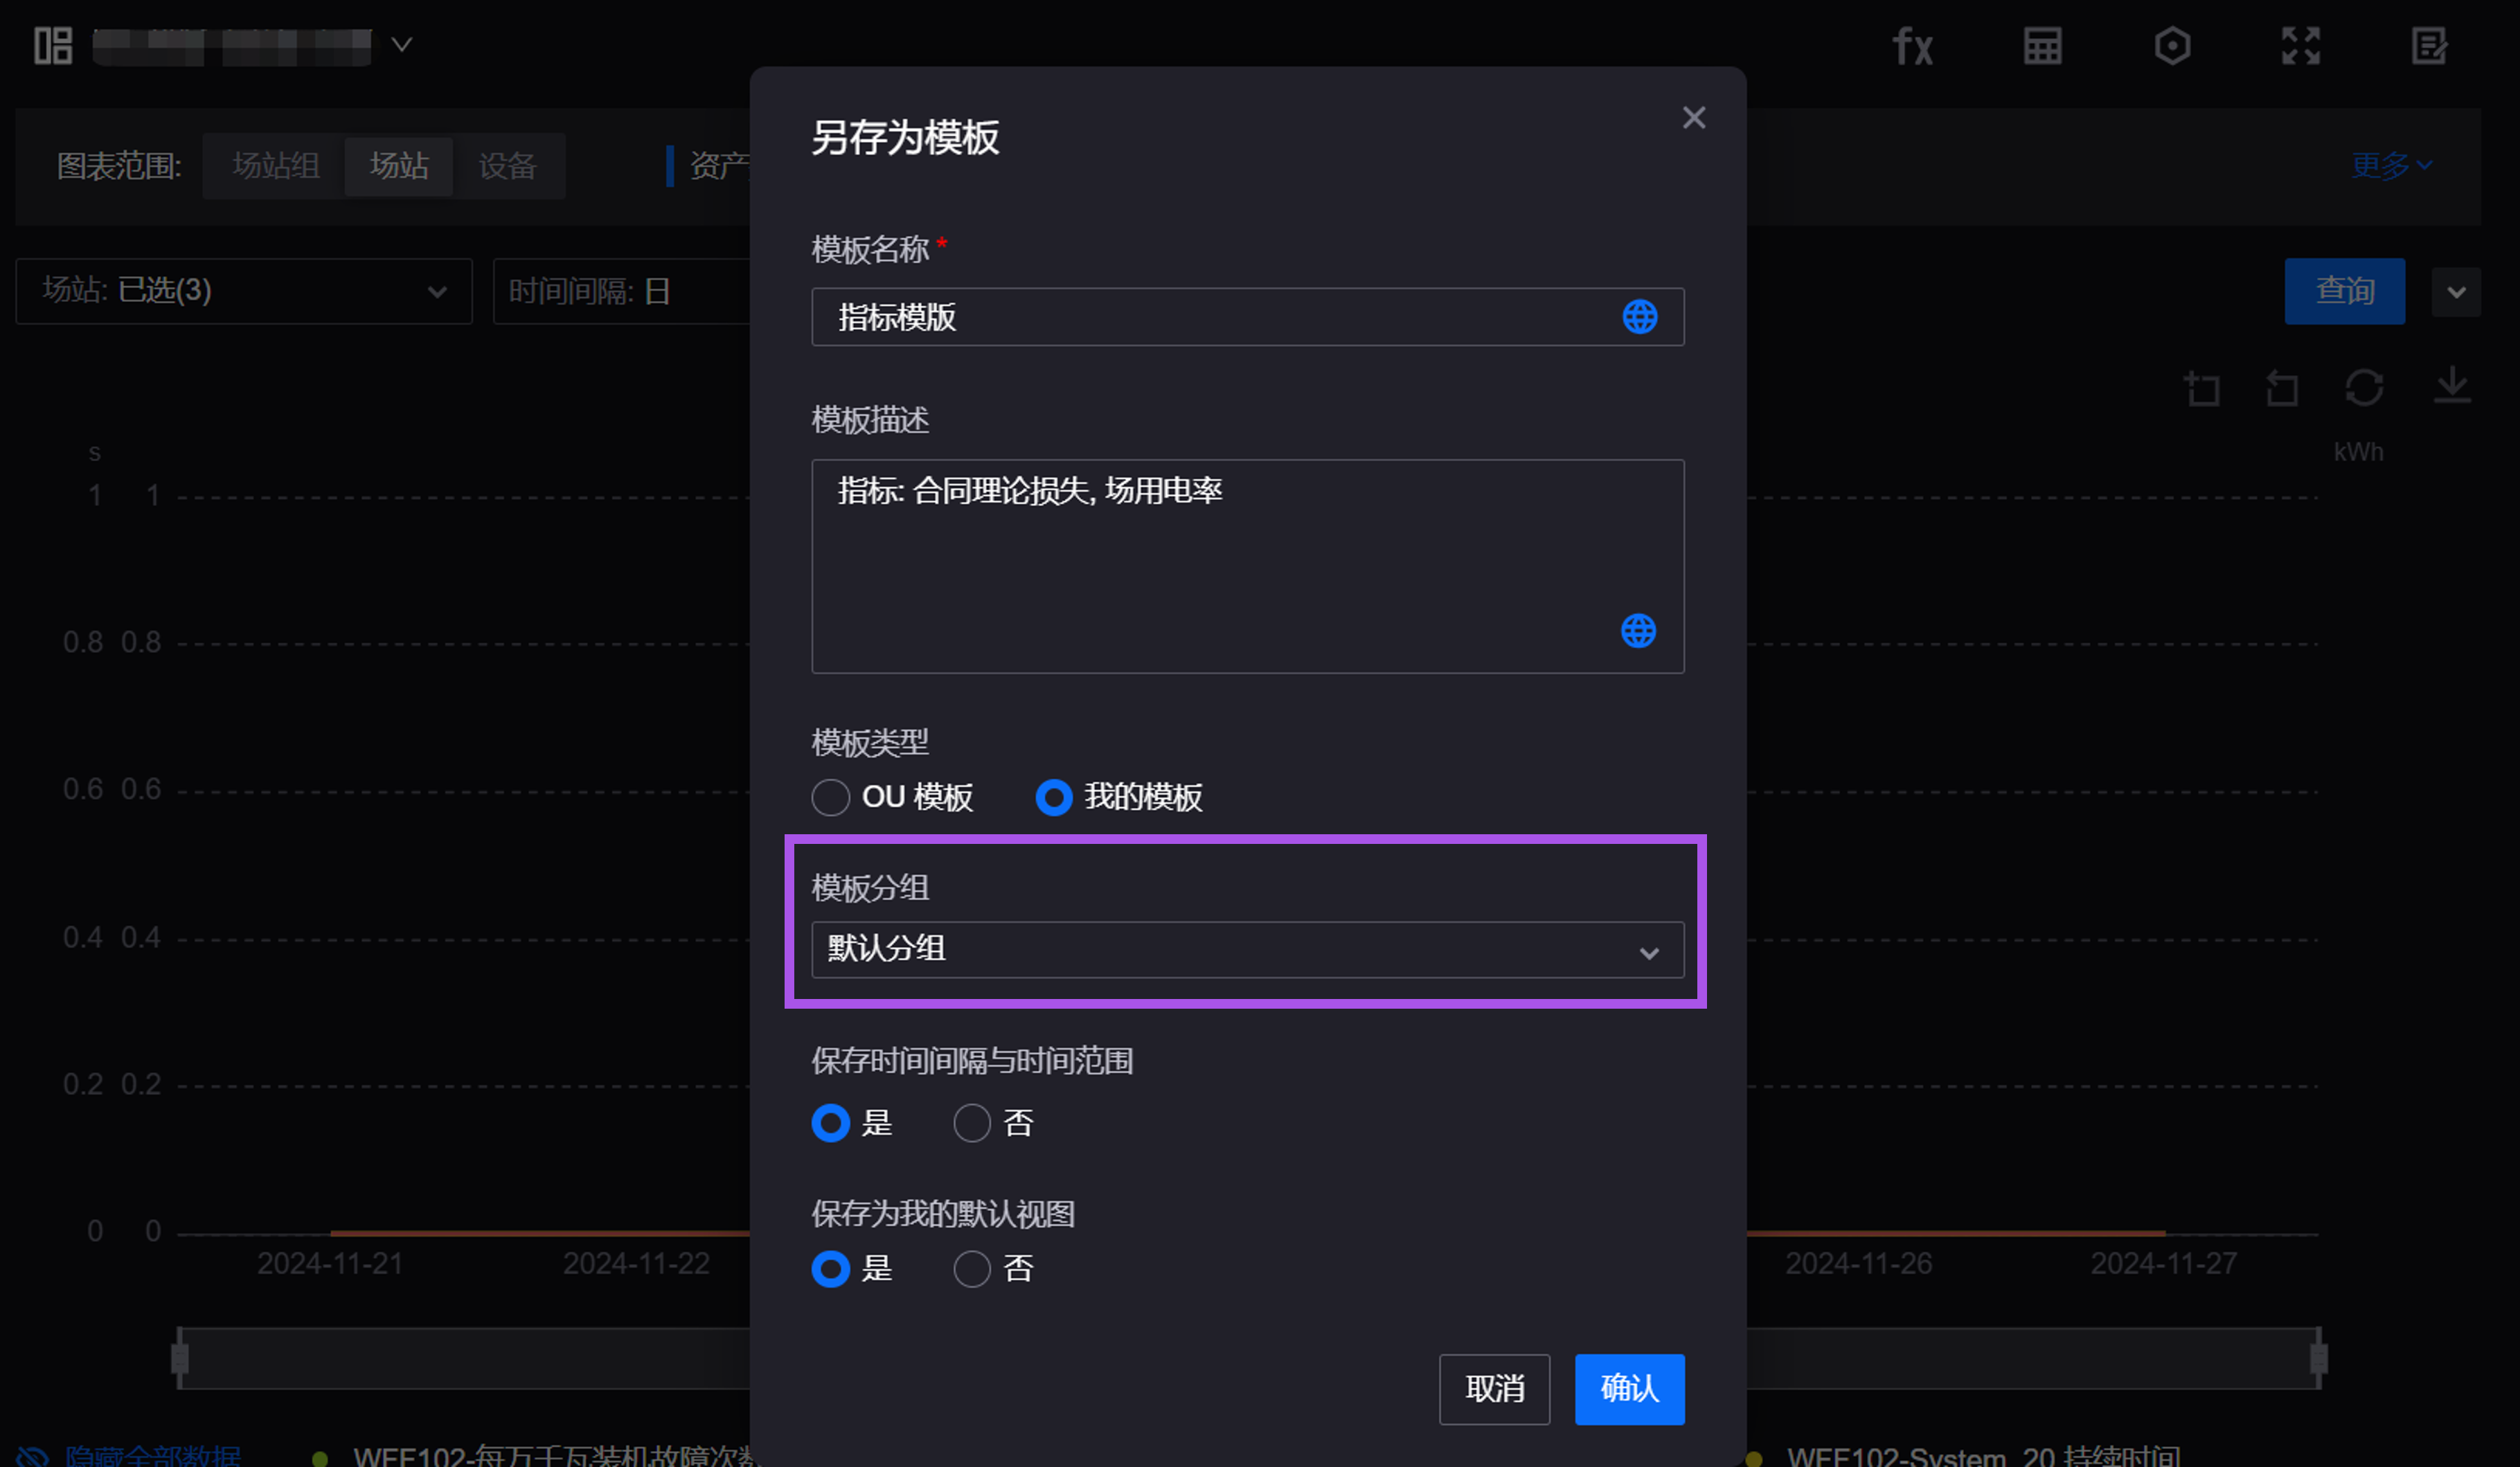Click the chart refresh icon
2520x1467 pixels.
pyautogui.click(x=2364, y=387)
